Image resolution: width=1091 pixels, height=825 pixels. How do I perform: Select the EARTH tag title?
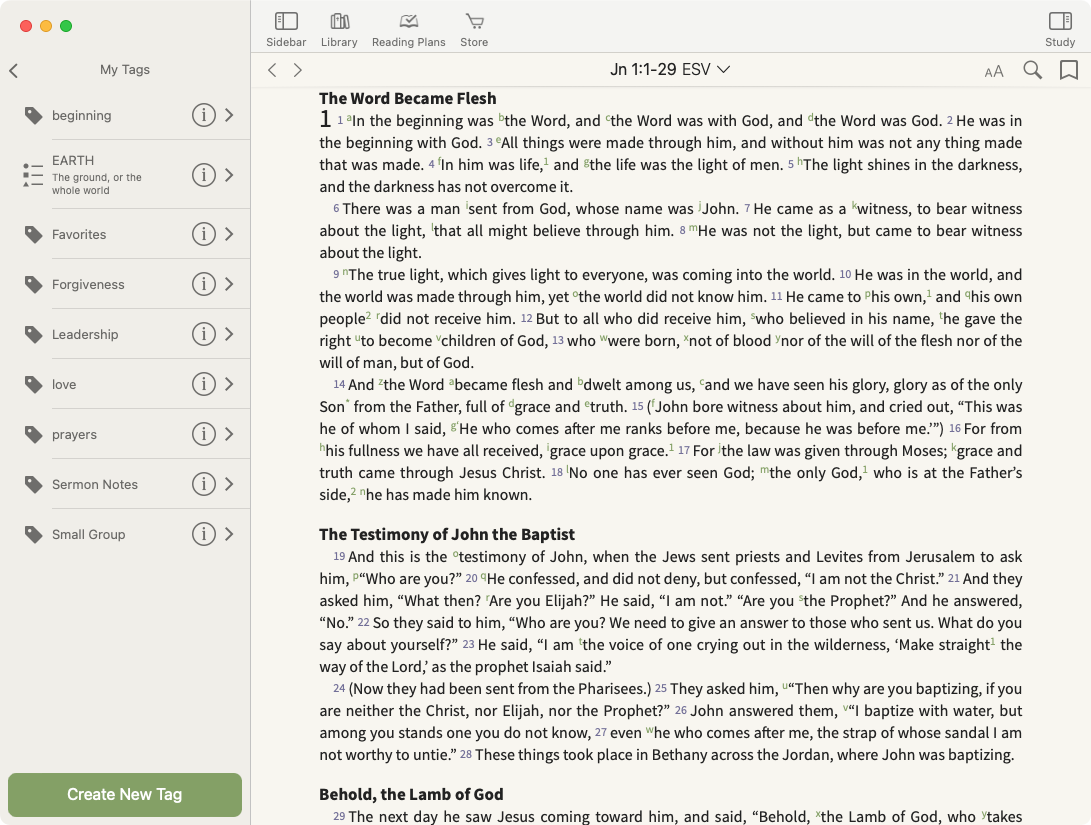(73, 160)
